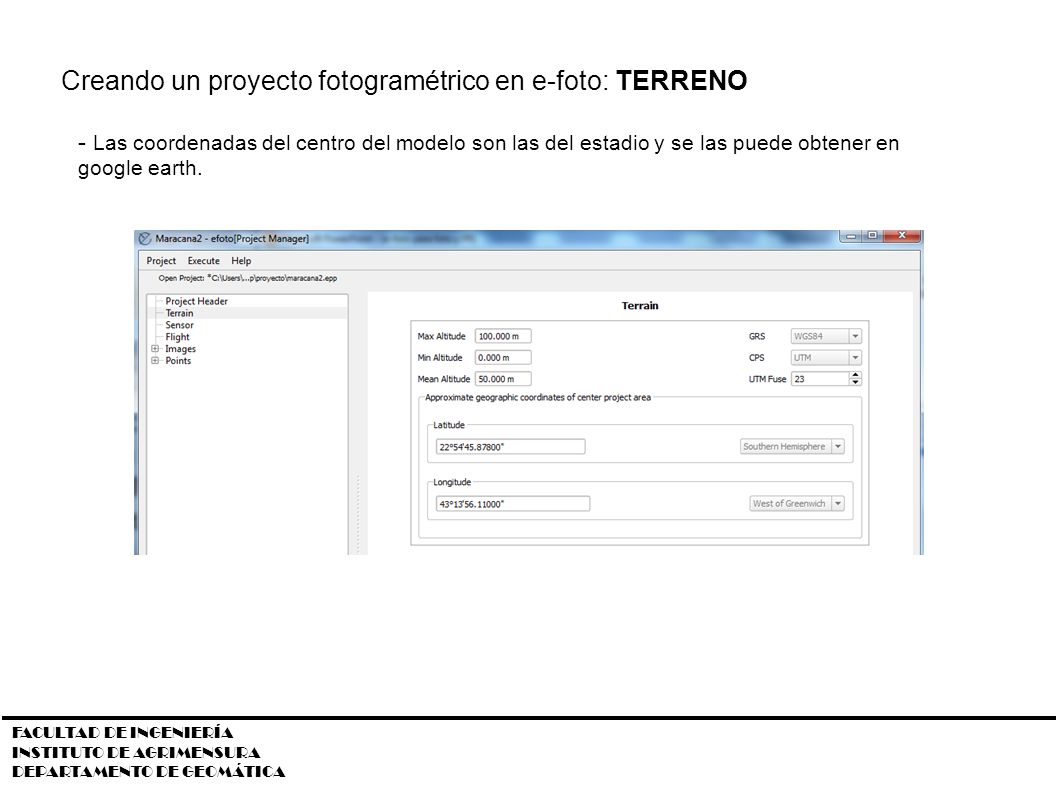
Task: Open the Southern Hemisphere dropdown
Action: pos(792,447)
